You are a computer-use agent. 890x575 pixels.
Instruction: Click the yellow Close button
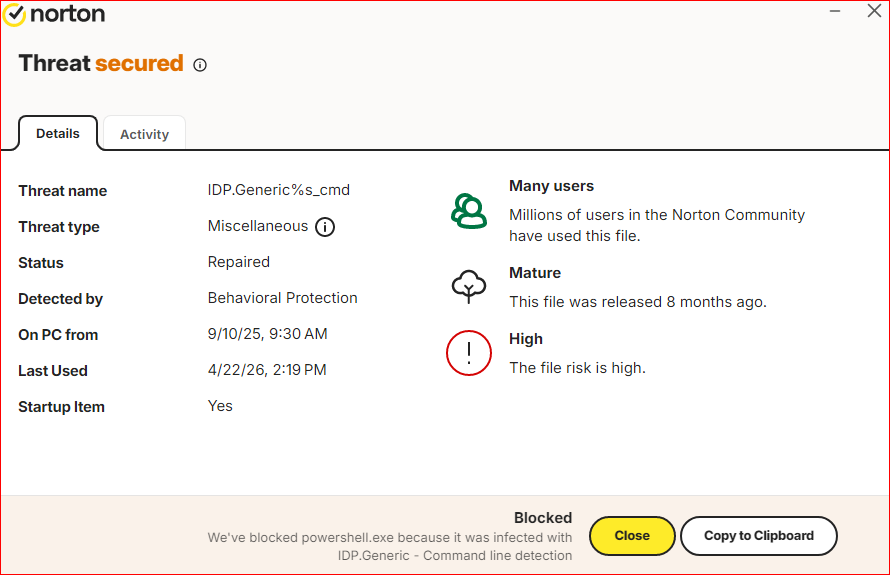coord(632,536)
